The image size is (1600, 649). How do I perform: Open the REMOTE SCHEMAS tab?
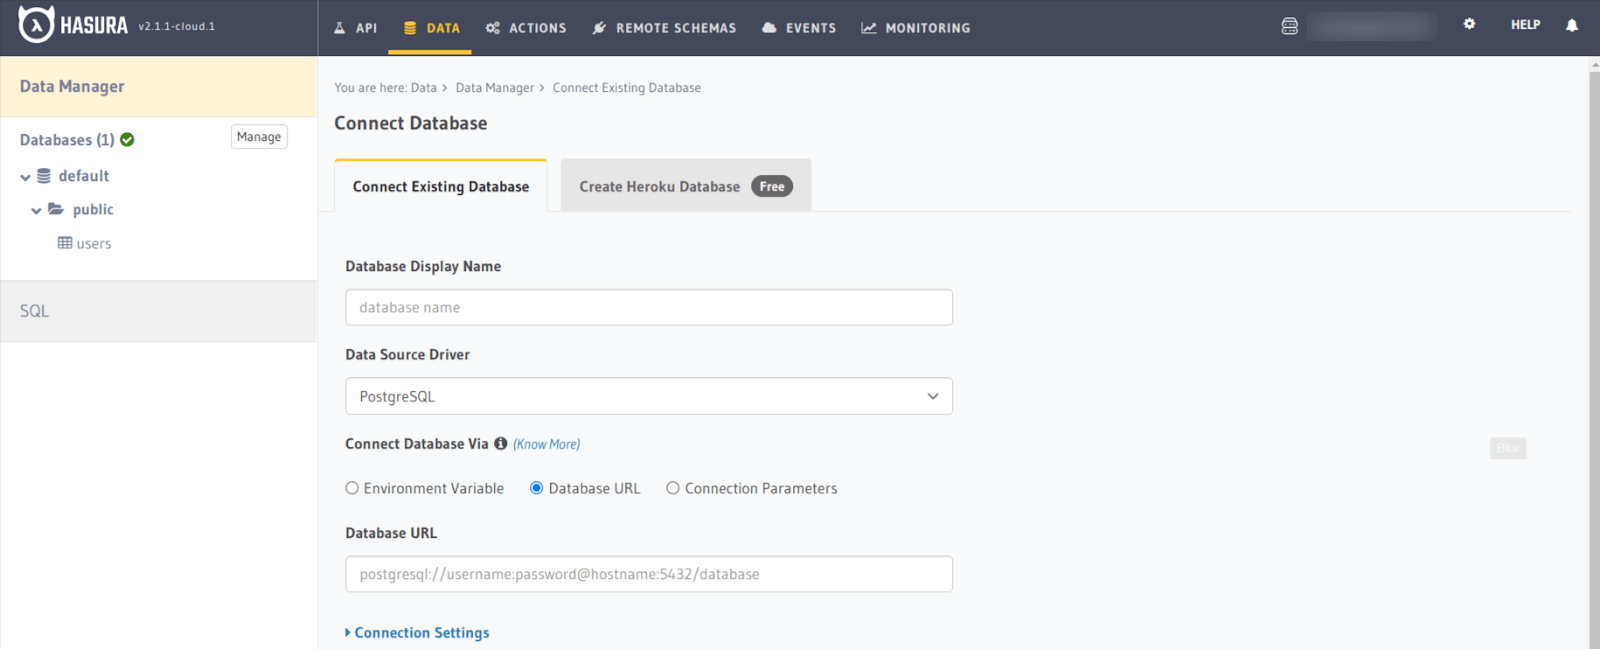(x=664, y=28)
